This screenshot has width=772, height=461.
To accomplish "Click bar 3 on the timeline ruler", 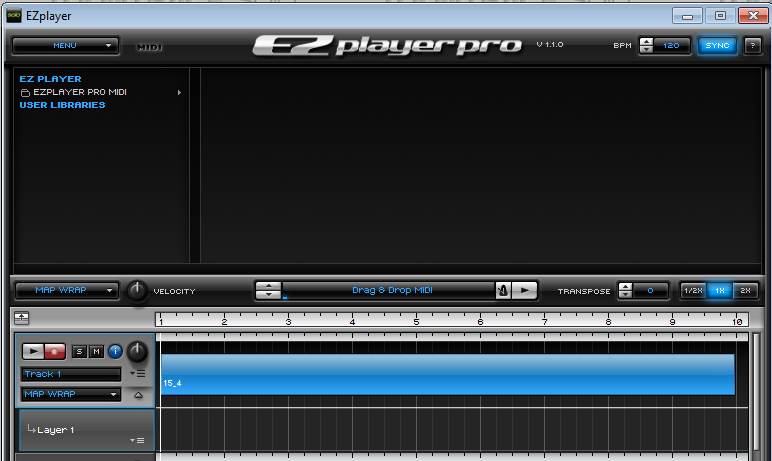I will [289, 320].
